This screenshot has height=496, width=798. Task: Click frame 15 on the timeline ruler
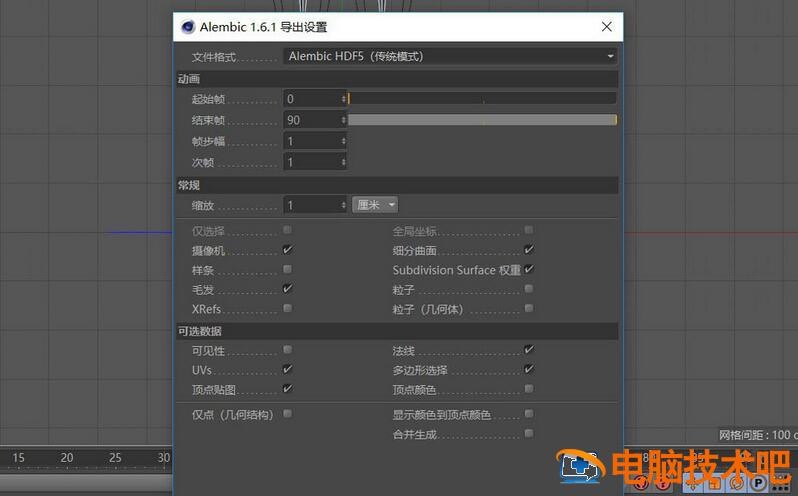pos(18,457)
